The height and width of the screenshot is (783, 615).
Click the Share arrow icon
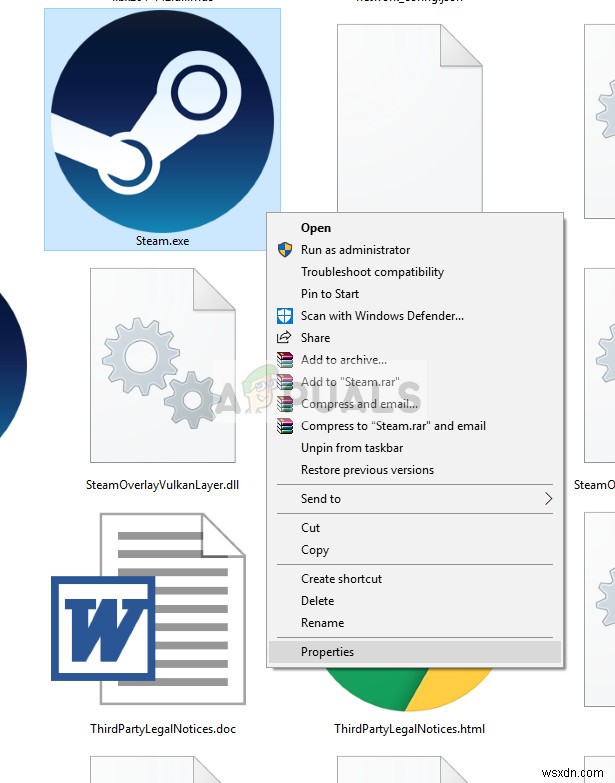tap(284, 338)
